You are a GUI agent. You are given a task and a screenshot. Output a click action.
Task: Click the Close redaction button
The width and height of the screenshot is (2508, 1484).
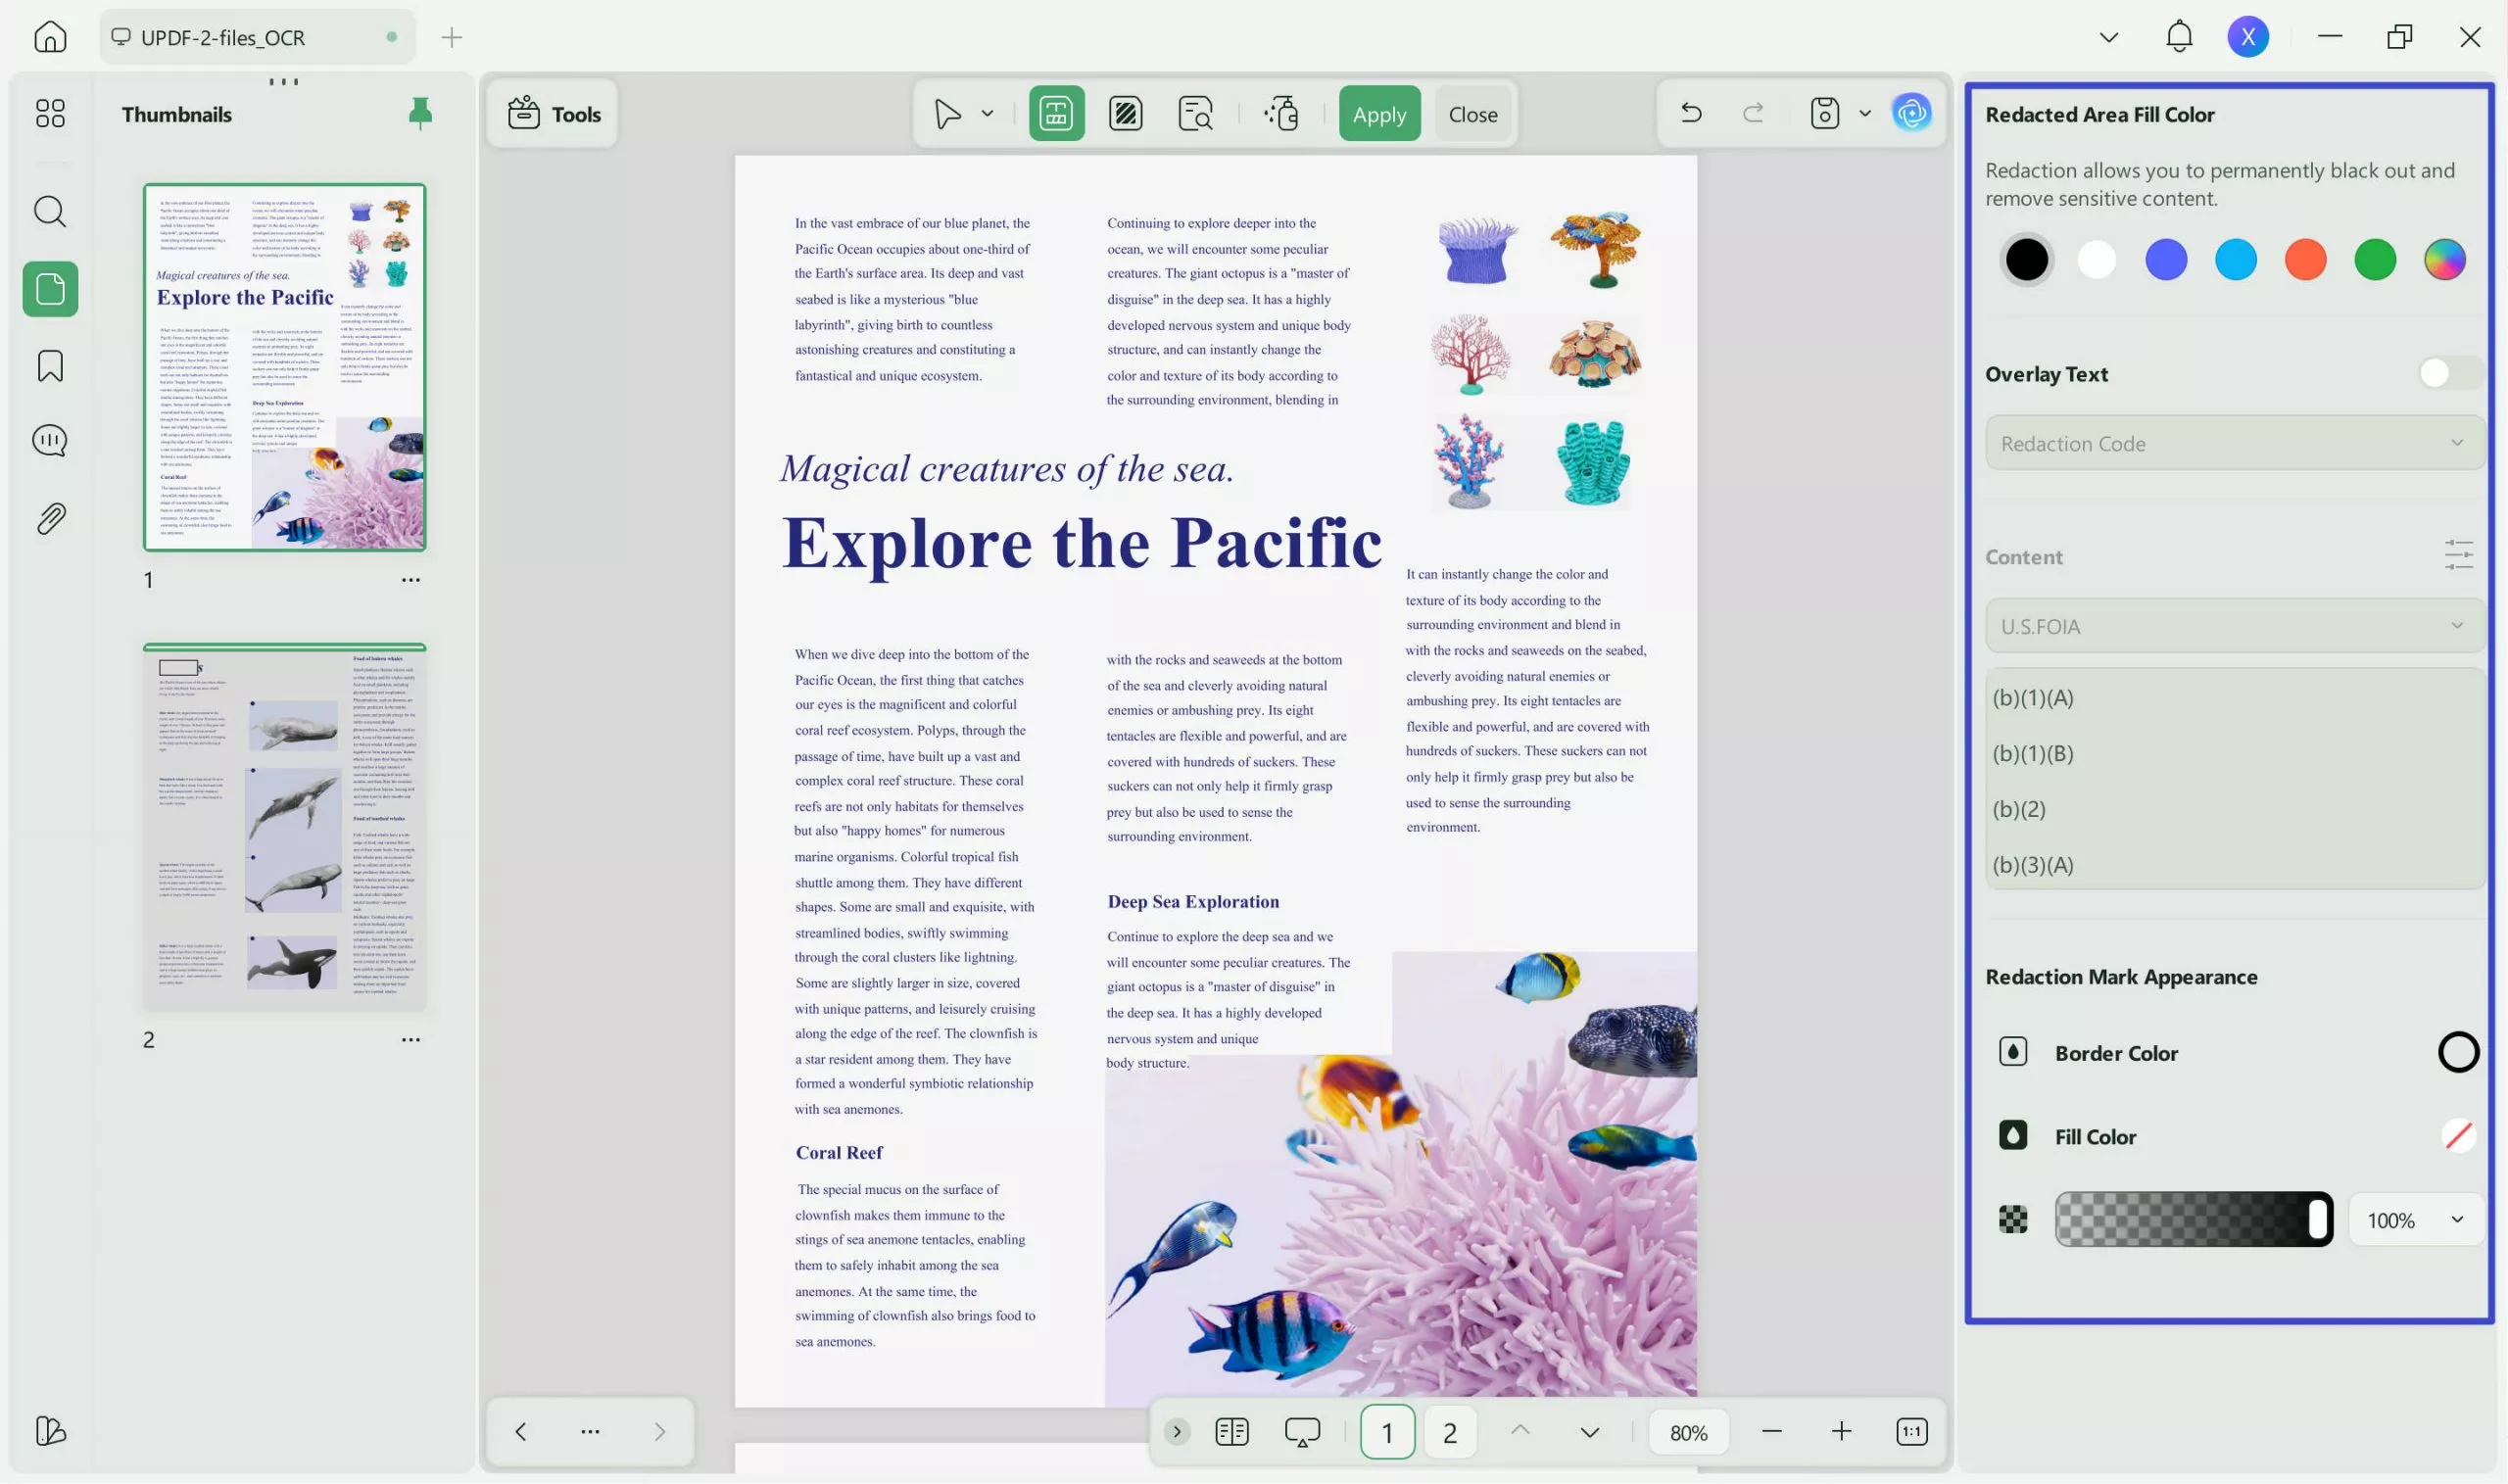click(1472, 114)
